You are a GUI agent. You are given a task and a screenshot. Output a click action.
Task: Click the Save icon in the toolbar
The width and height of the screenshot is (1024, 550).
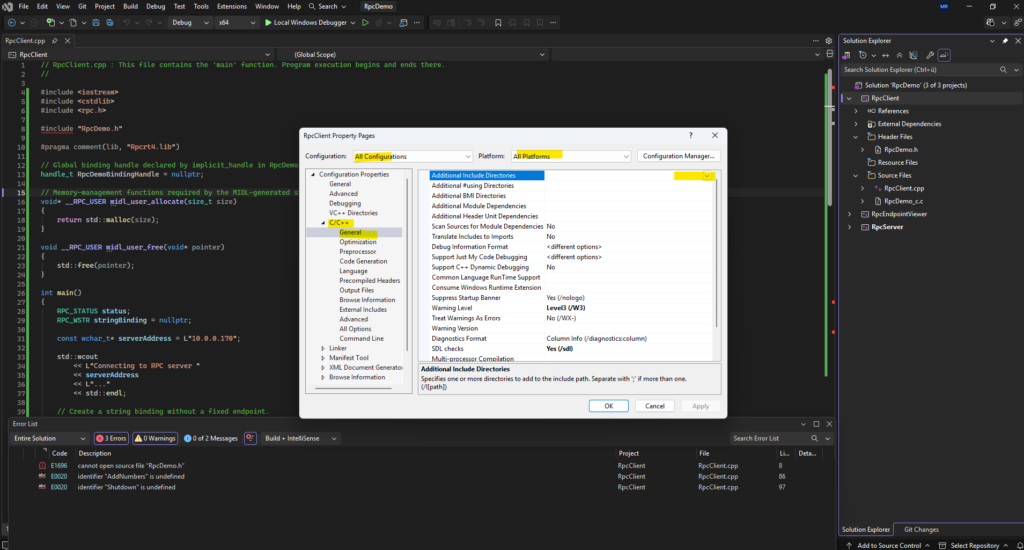point(96,22)
